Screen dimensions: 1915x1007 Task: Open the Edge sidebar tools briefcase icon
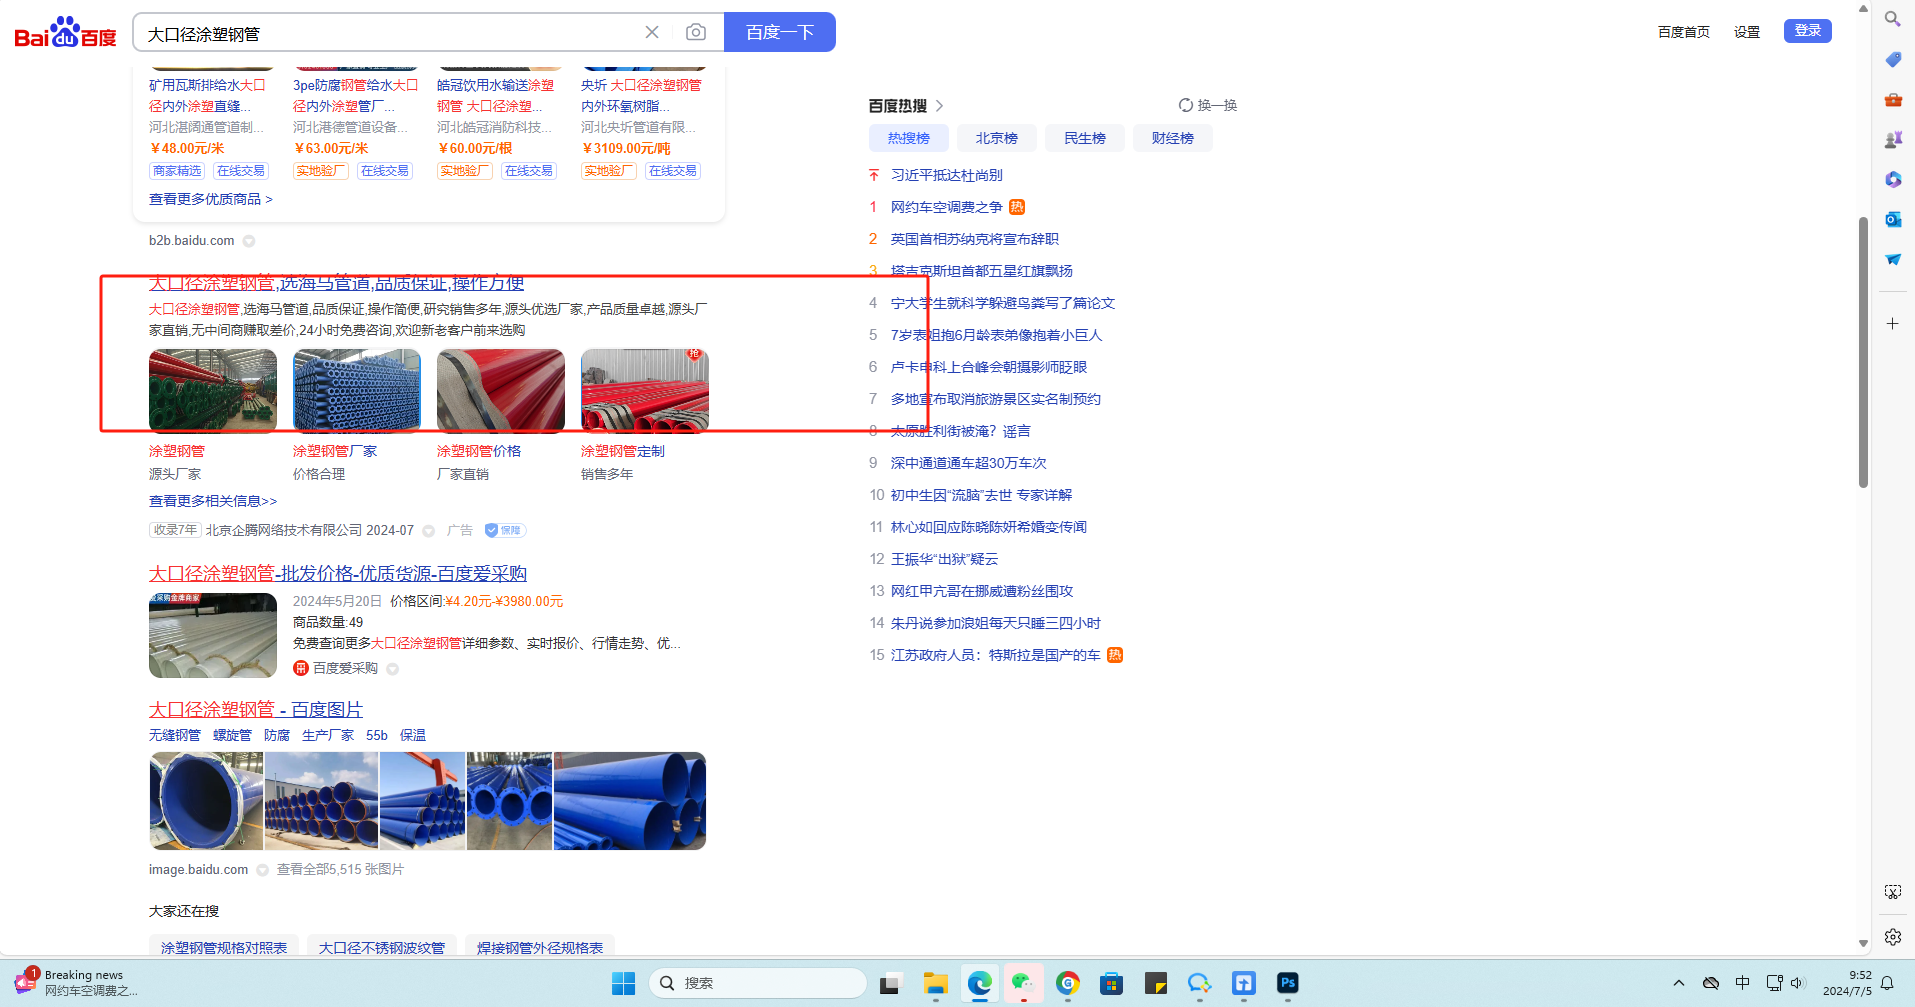pos(1893,100)
